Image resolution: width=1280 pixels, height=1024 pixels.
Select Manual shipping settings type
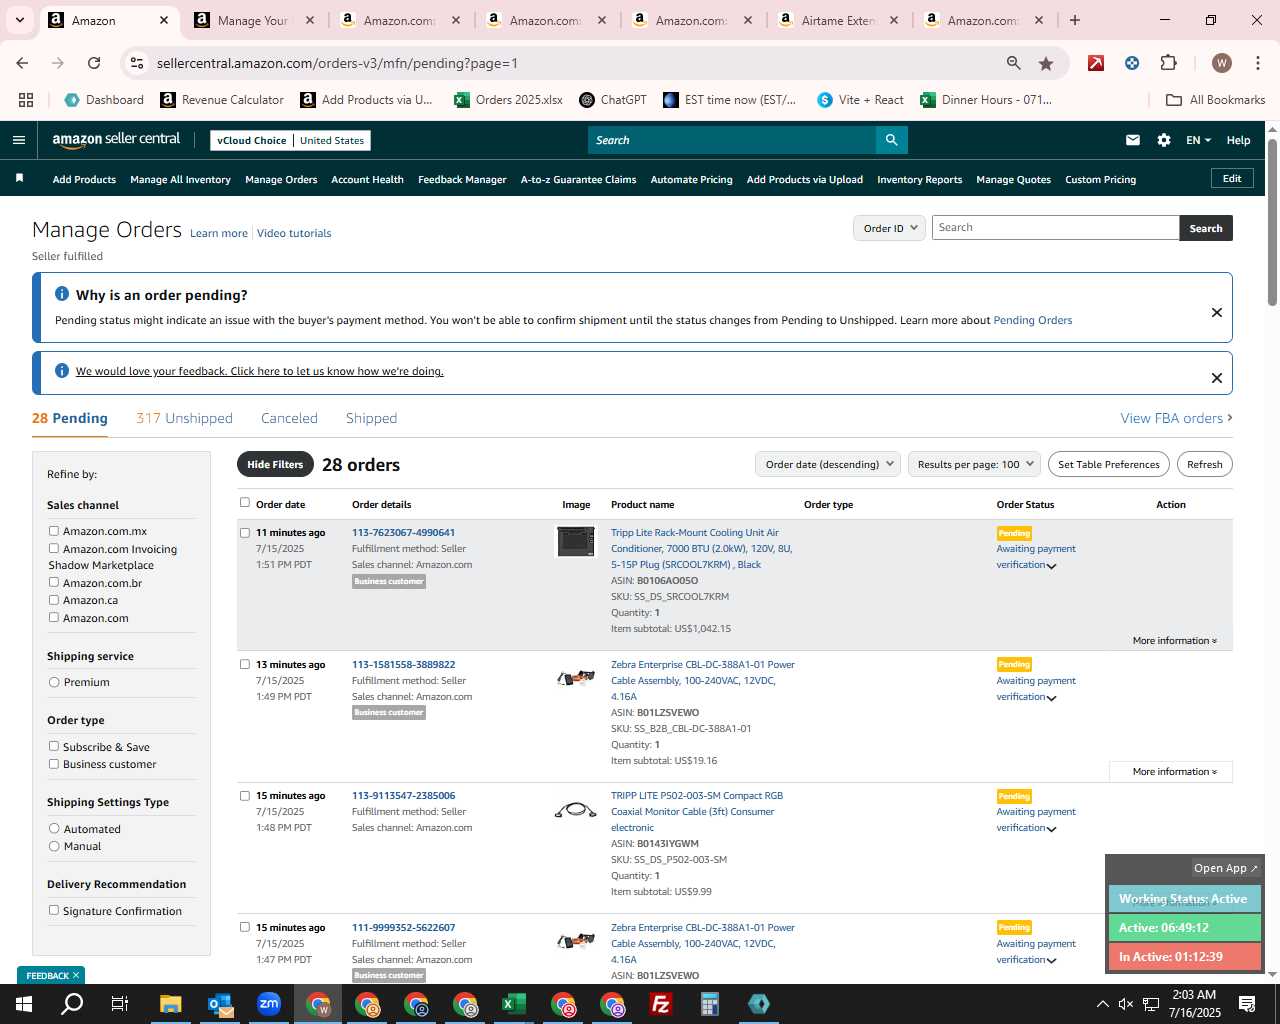54,846
